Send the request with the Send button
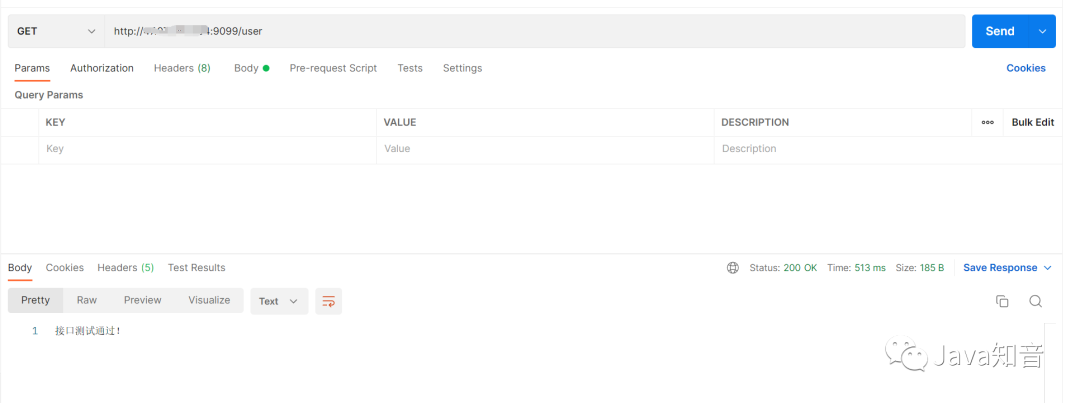Screen dimensions: 1080x403 click(x=1000, y=32)
